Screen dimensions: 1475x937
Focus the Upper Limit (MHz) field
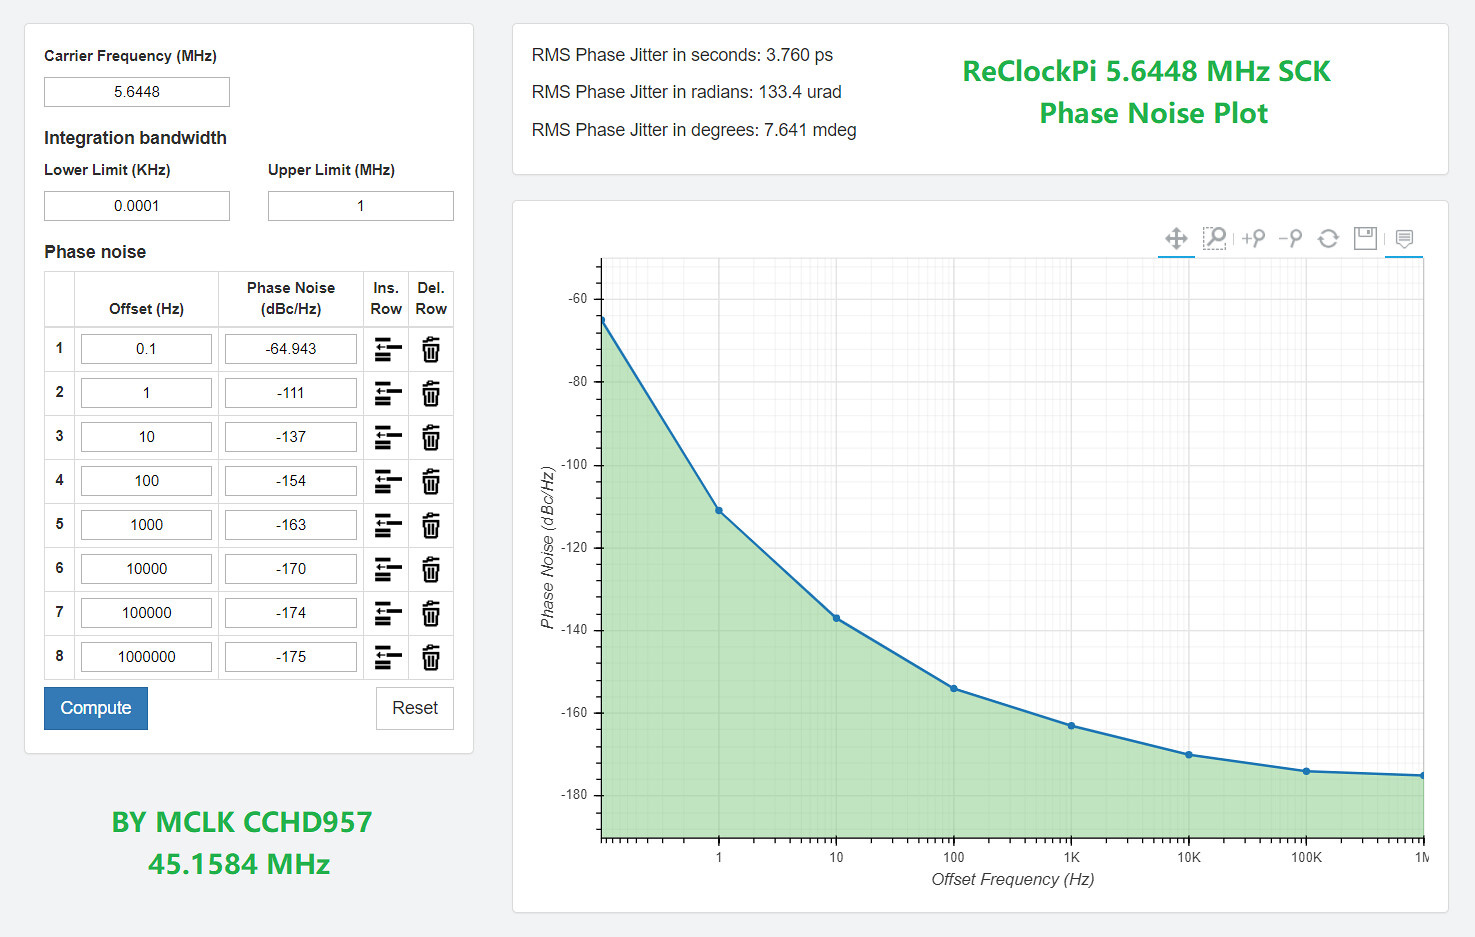[x=361, y=206]
